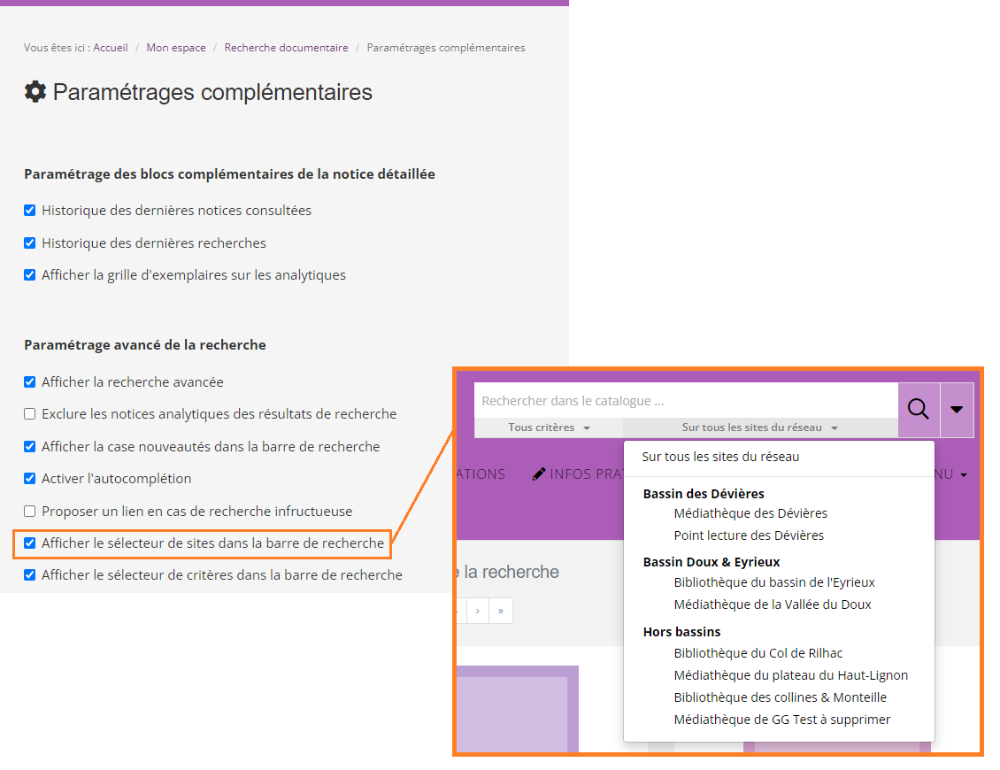1000x770 pixels.
Task: Click the catalogue search input field
Action: pos(685,401)
